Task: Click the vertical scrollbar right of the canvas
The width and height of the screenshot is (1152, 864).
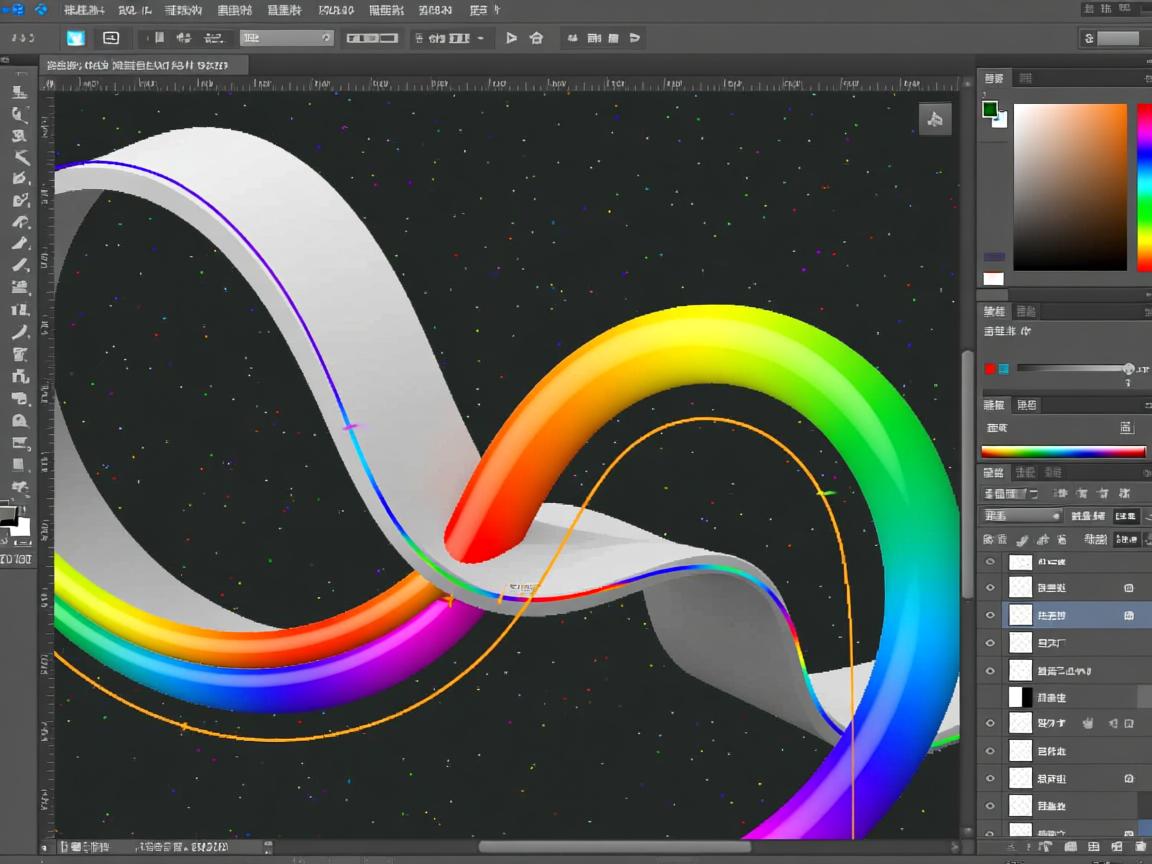Action: point(967,470)
